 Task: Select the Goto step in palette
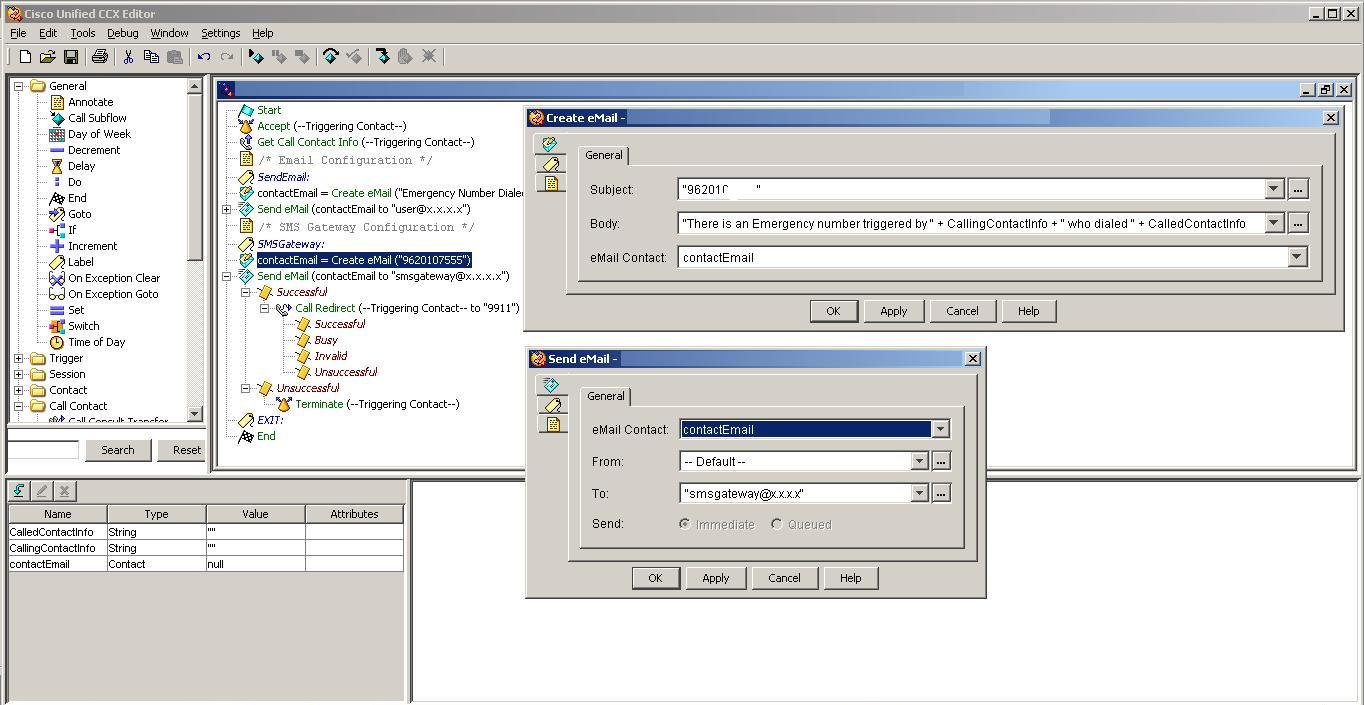point(79,214)
